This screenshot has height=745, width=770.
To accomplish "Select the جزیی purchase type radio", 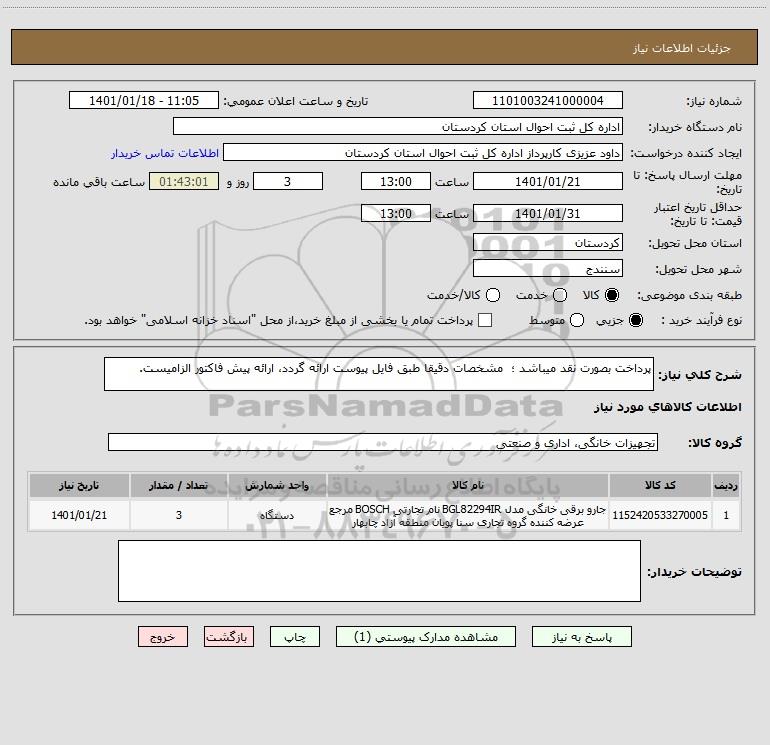I will pos(635,320).
